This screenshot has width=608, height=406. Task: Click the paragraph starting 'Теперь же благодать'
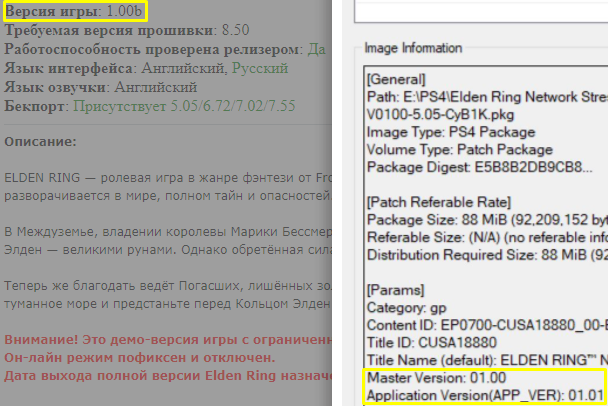168,295
